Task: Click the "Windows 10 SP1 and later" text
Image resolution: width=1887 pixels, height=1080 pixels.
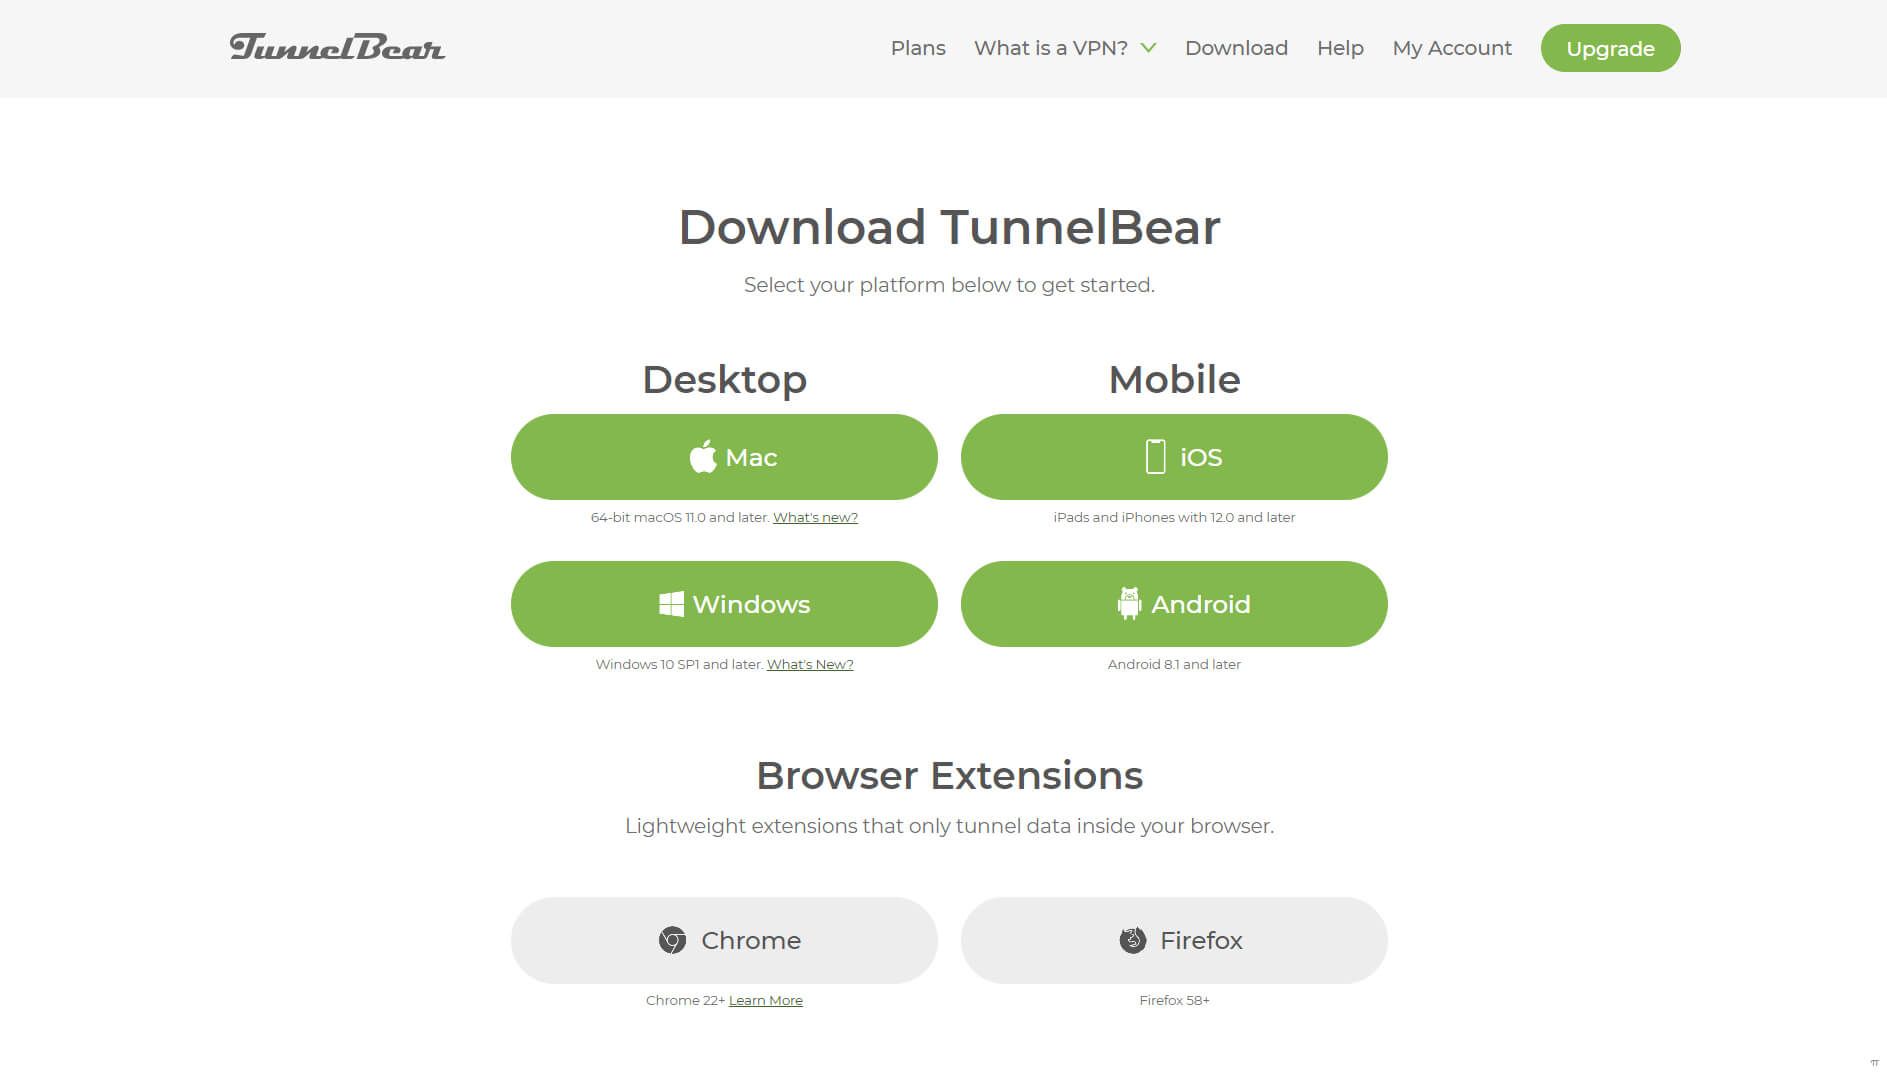Action: tap(679, 664)
